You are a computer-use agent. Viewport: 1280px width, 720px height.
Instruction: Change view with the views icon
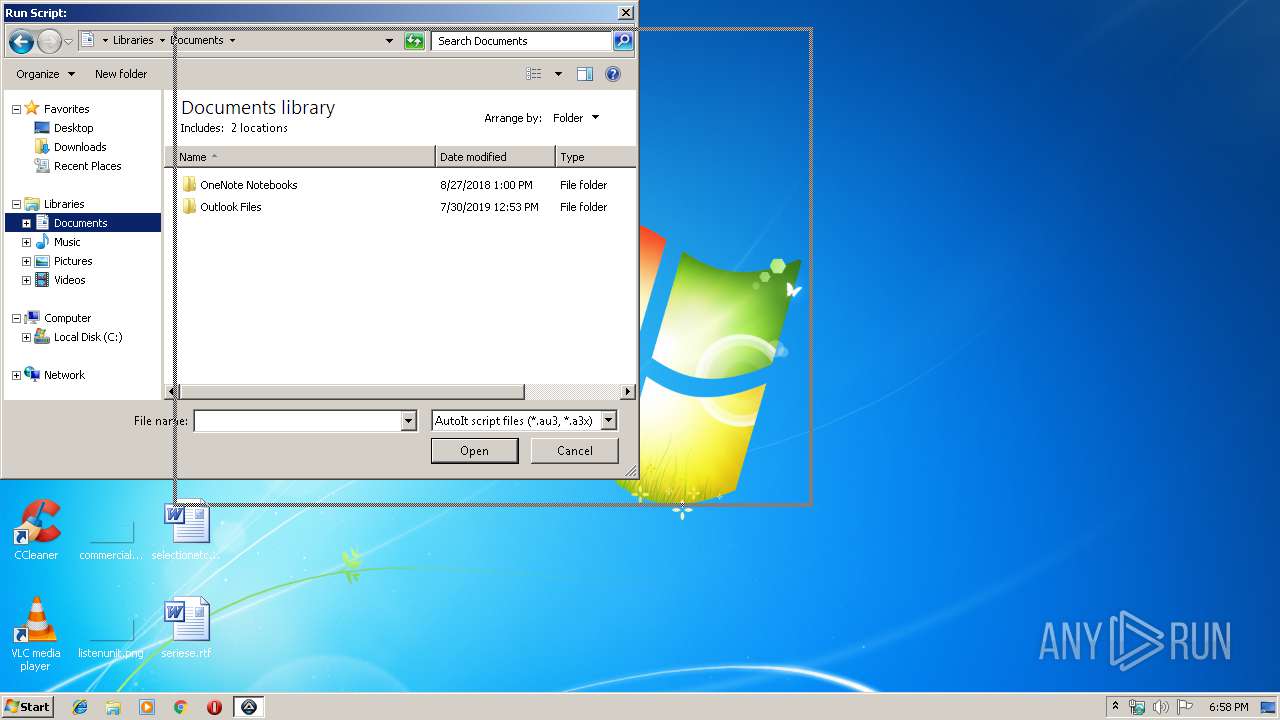[534, 74]
